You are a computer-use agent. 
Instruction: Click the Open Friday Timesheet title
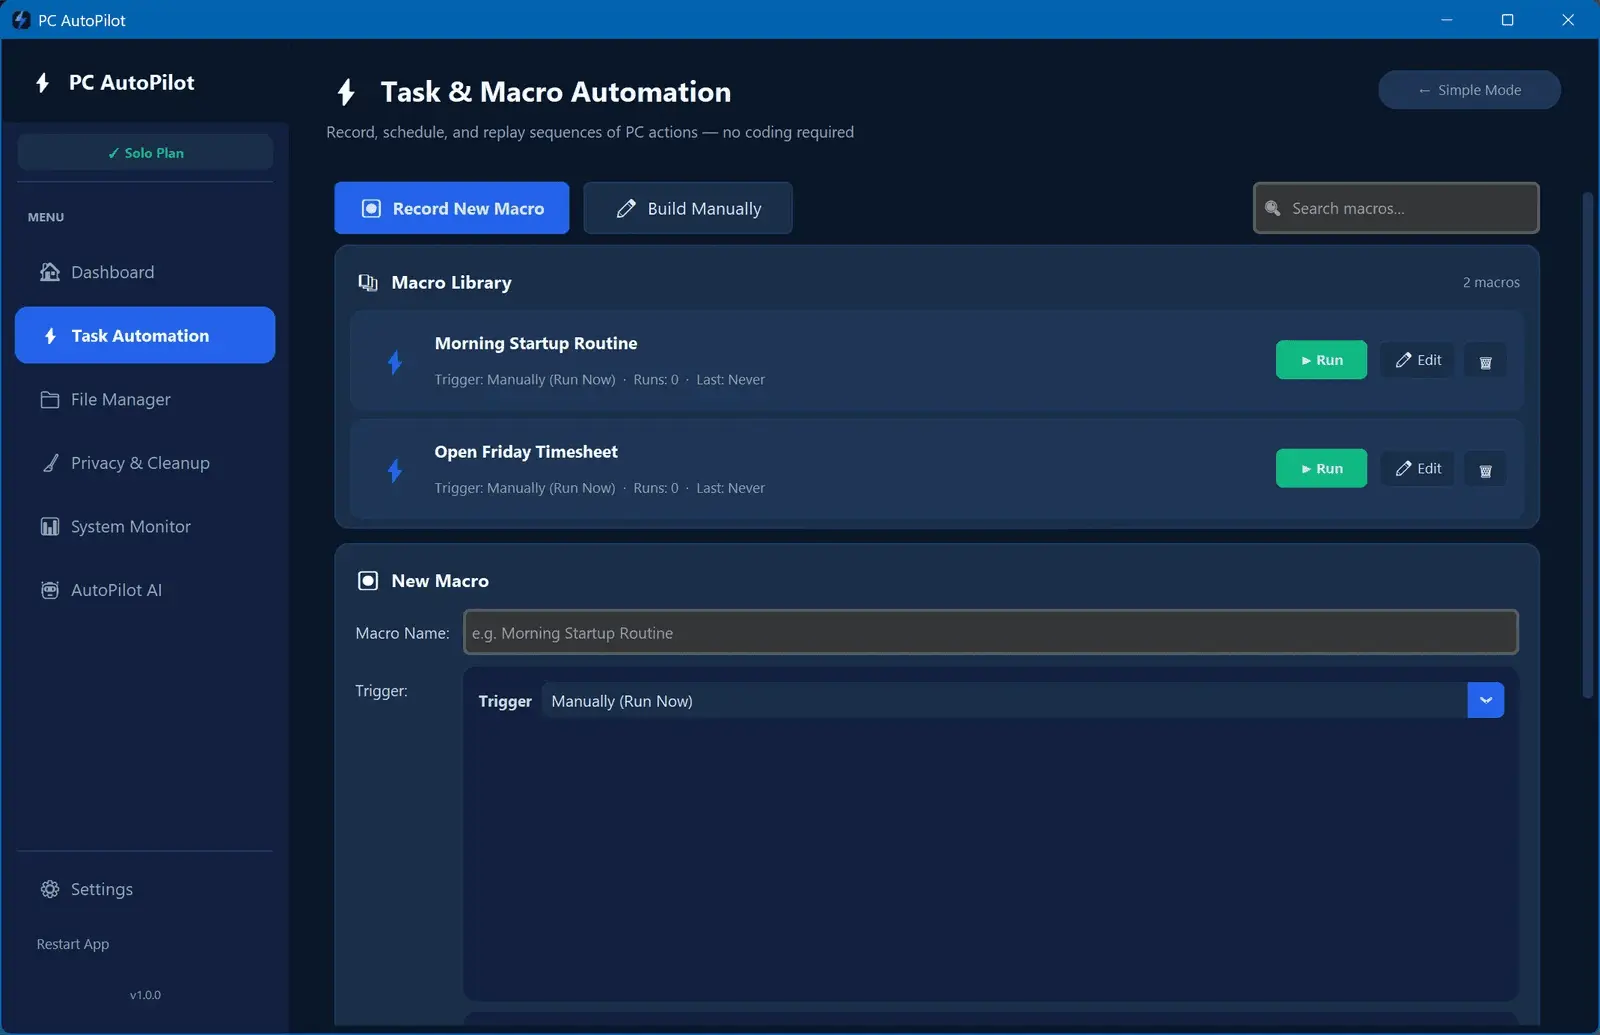coord(526,452)
